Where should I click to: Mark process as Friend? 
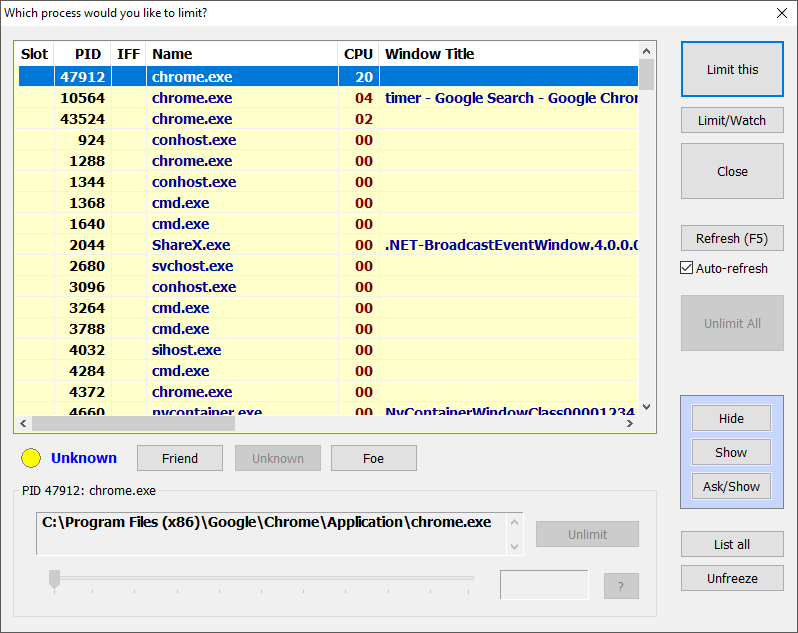click(179, 458)
